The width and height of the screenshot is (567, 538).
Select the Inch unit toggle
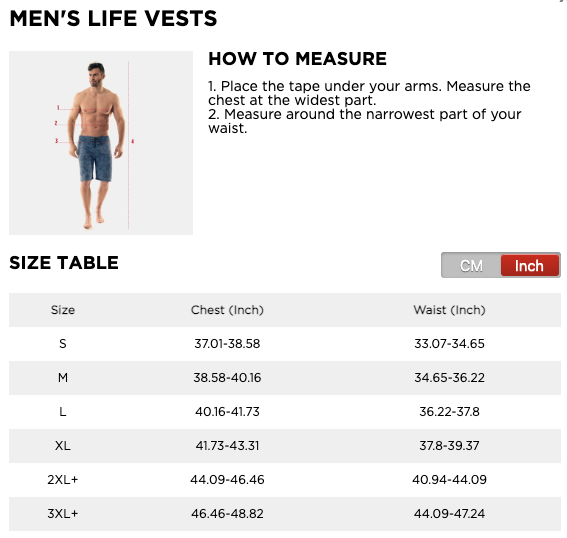(530, 266)
